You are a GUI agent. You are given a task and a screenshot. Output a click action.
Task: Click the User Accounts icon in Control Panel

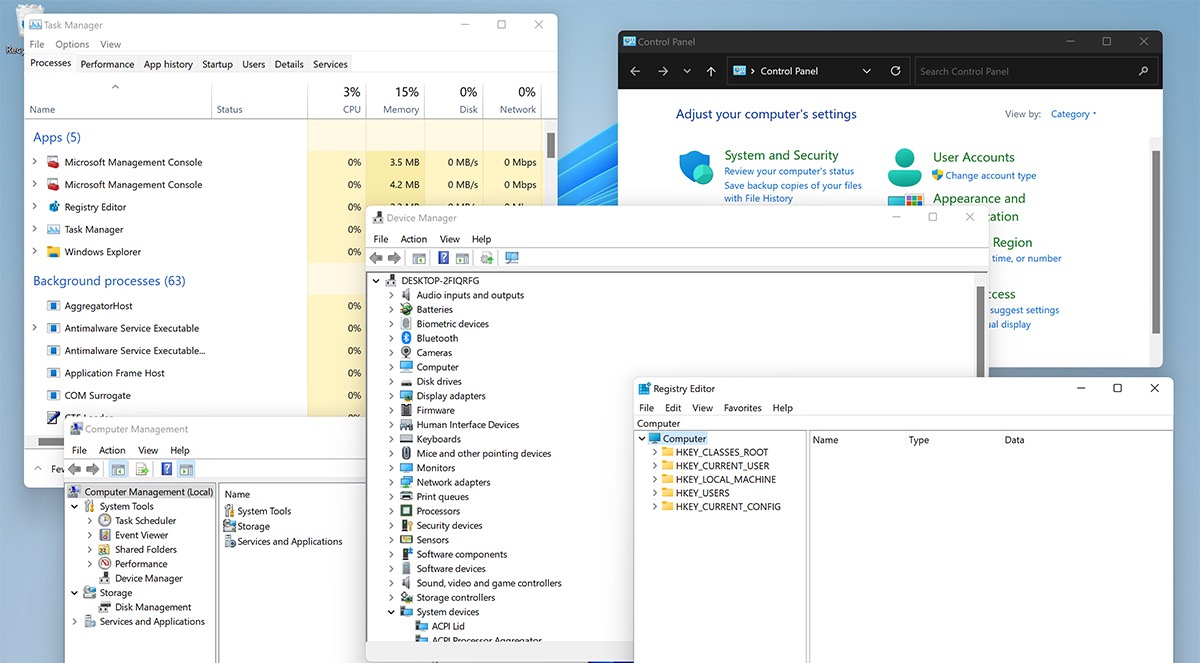point(904,167)
